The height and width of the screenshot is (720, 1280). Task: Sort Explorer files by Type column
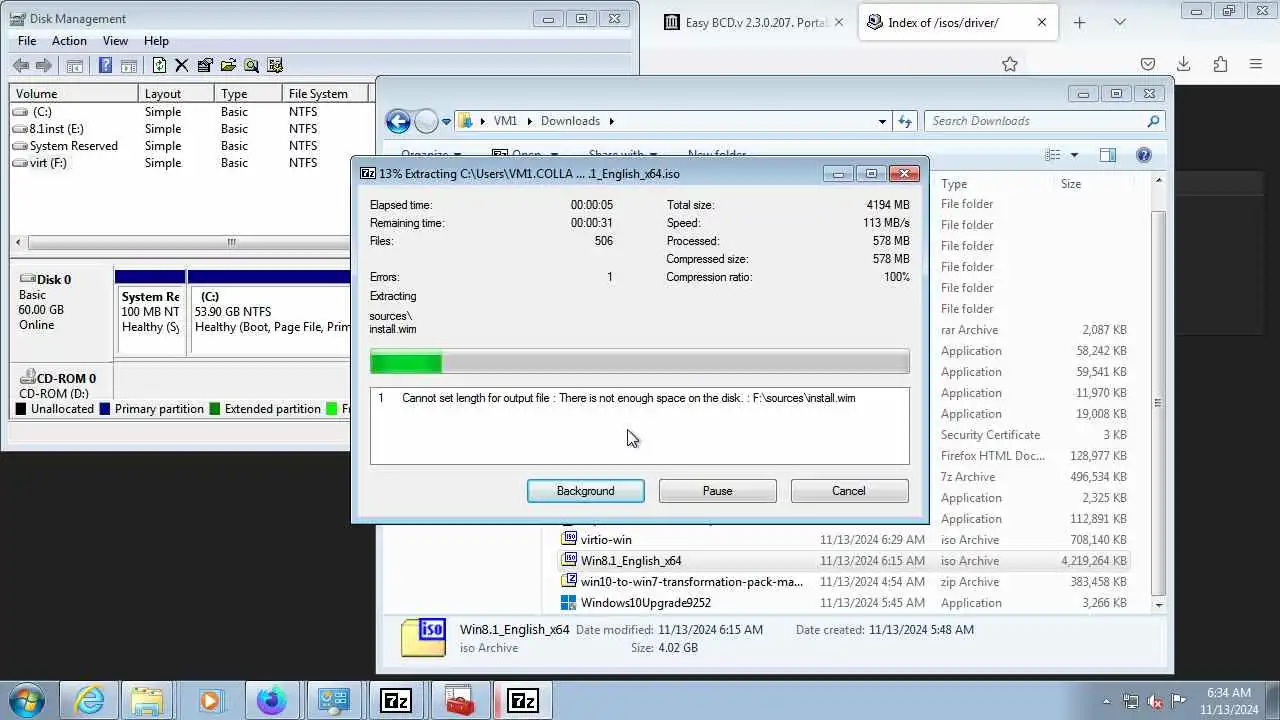tap(995, 184)
